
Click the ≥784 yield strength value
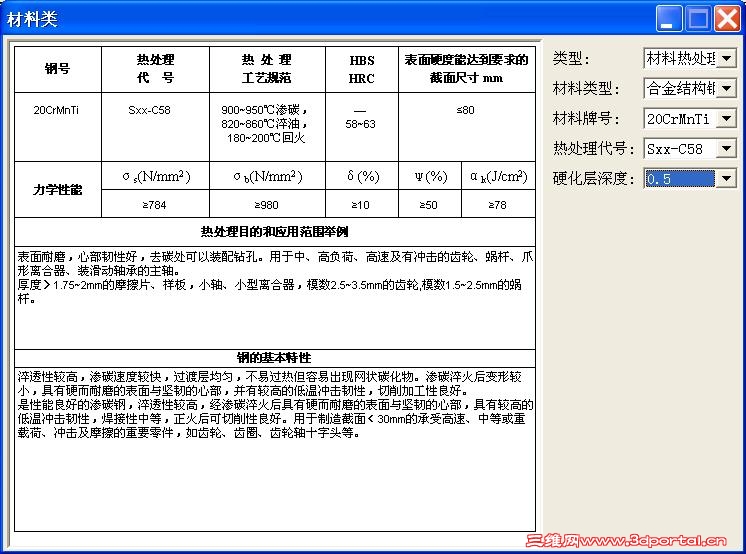tap(154, 205)
